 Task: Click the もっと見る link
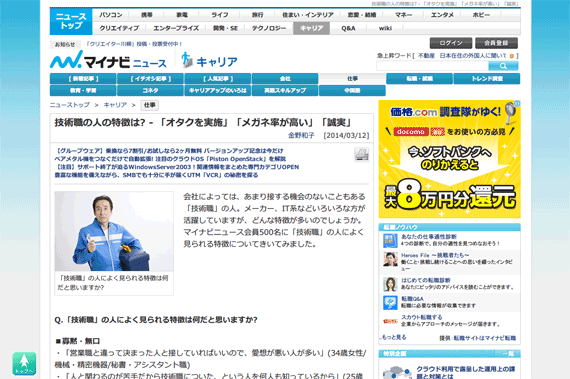click(394, 338)
